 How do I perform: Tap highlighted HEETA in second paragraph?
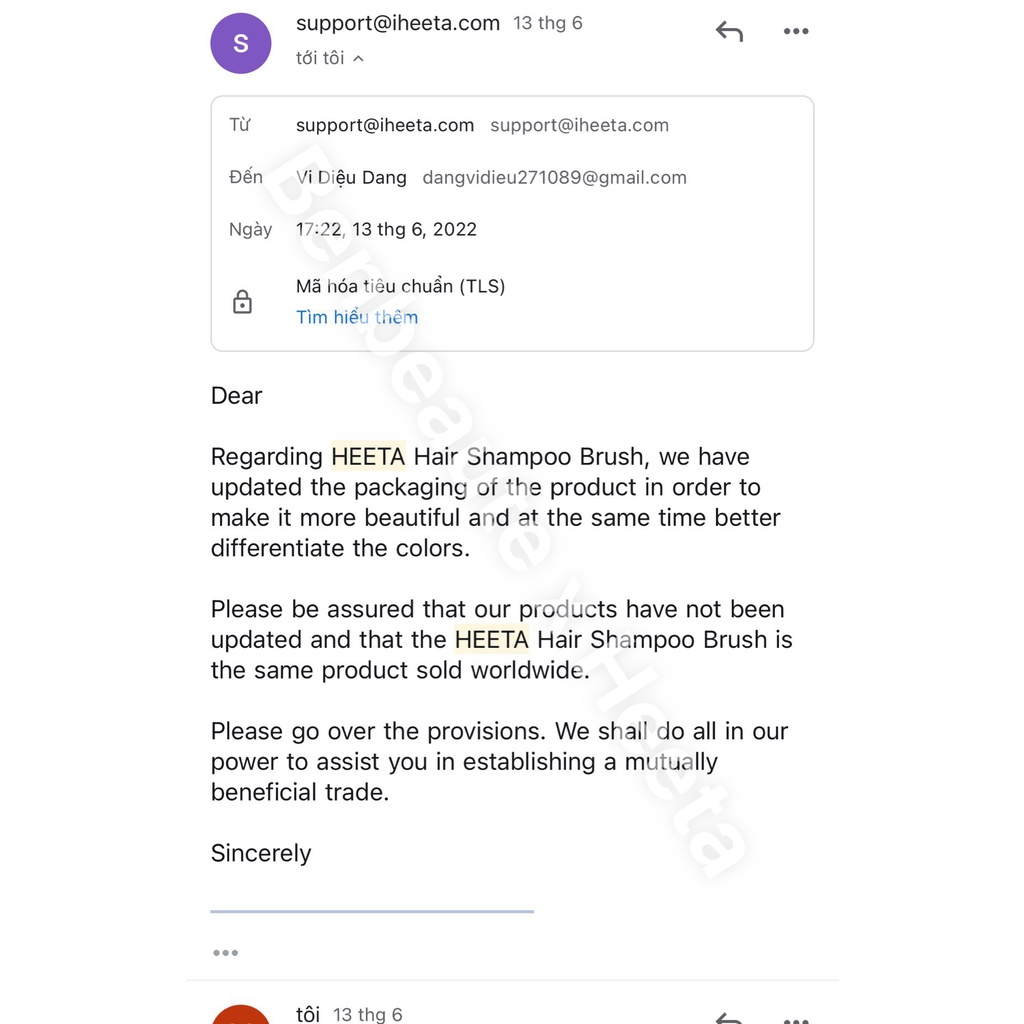tap(491, 640)
